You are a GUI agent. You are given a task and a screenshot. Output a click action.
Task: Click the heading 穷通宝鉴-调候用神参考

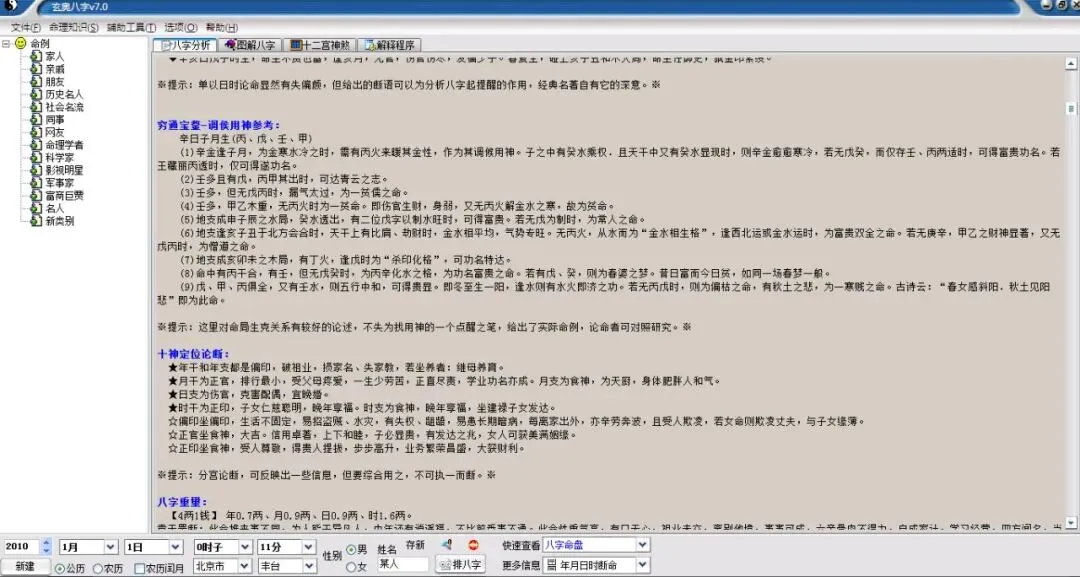[x=219, y=125]
